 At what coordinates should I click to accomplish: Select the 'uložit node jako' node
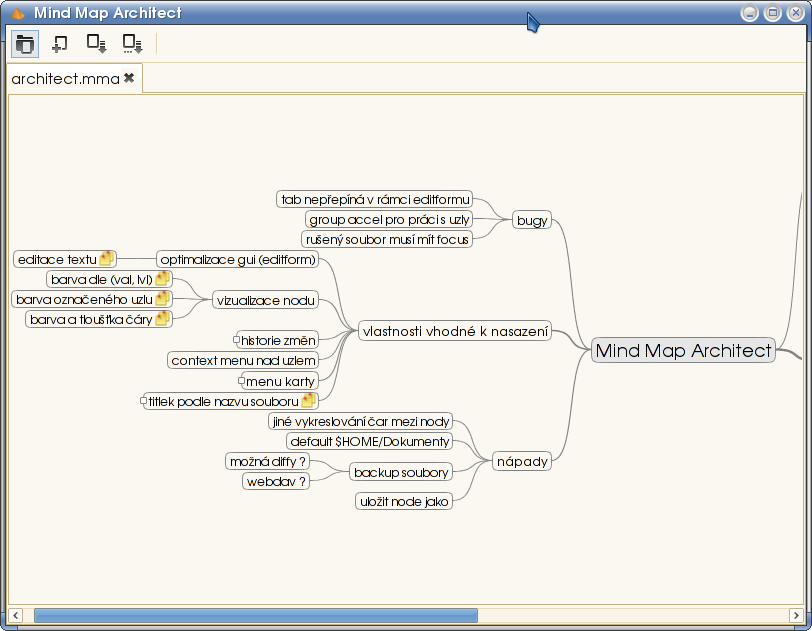(x=404, y=501)
